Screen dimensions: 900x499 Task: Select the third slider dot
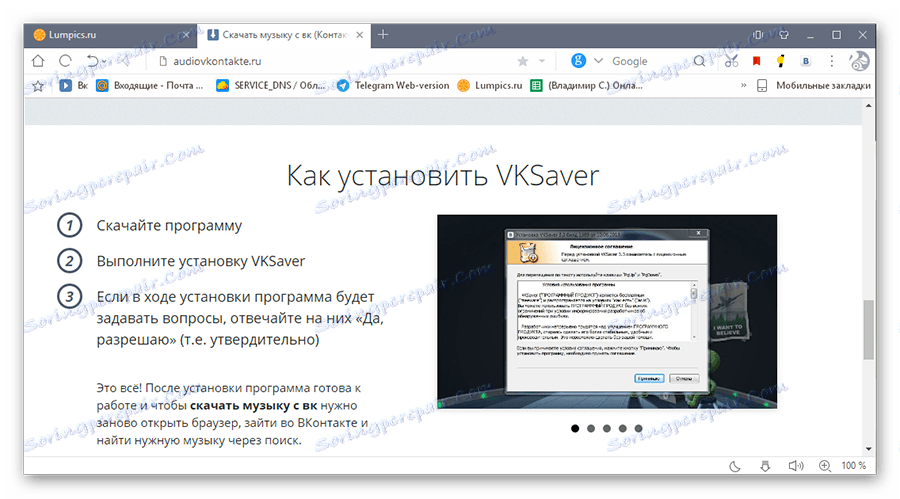click(607, 428)
